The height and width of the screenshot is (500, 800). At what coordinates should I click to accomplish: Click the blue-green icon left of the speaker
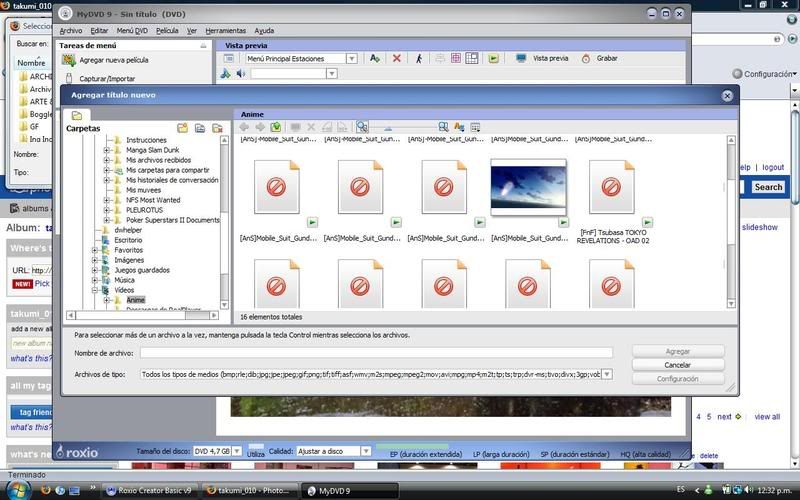(225, 74)
